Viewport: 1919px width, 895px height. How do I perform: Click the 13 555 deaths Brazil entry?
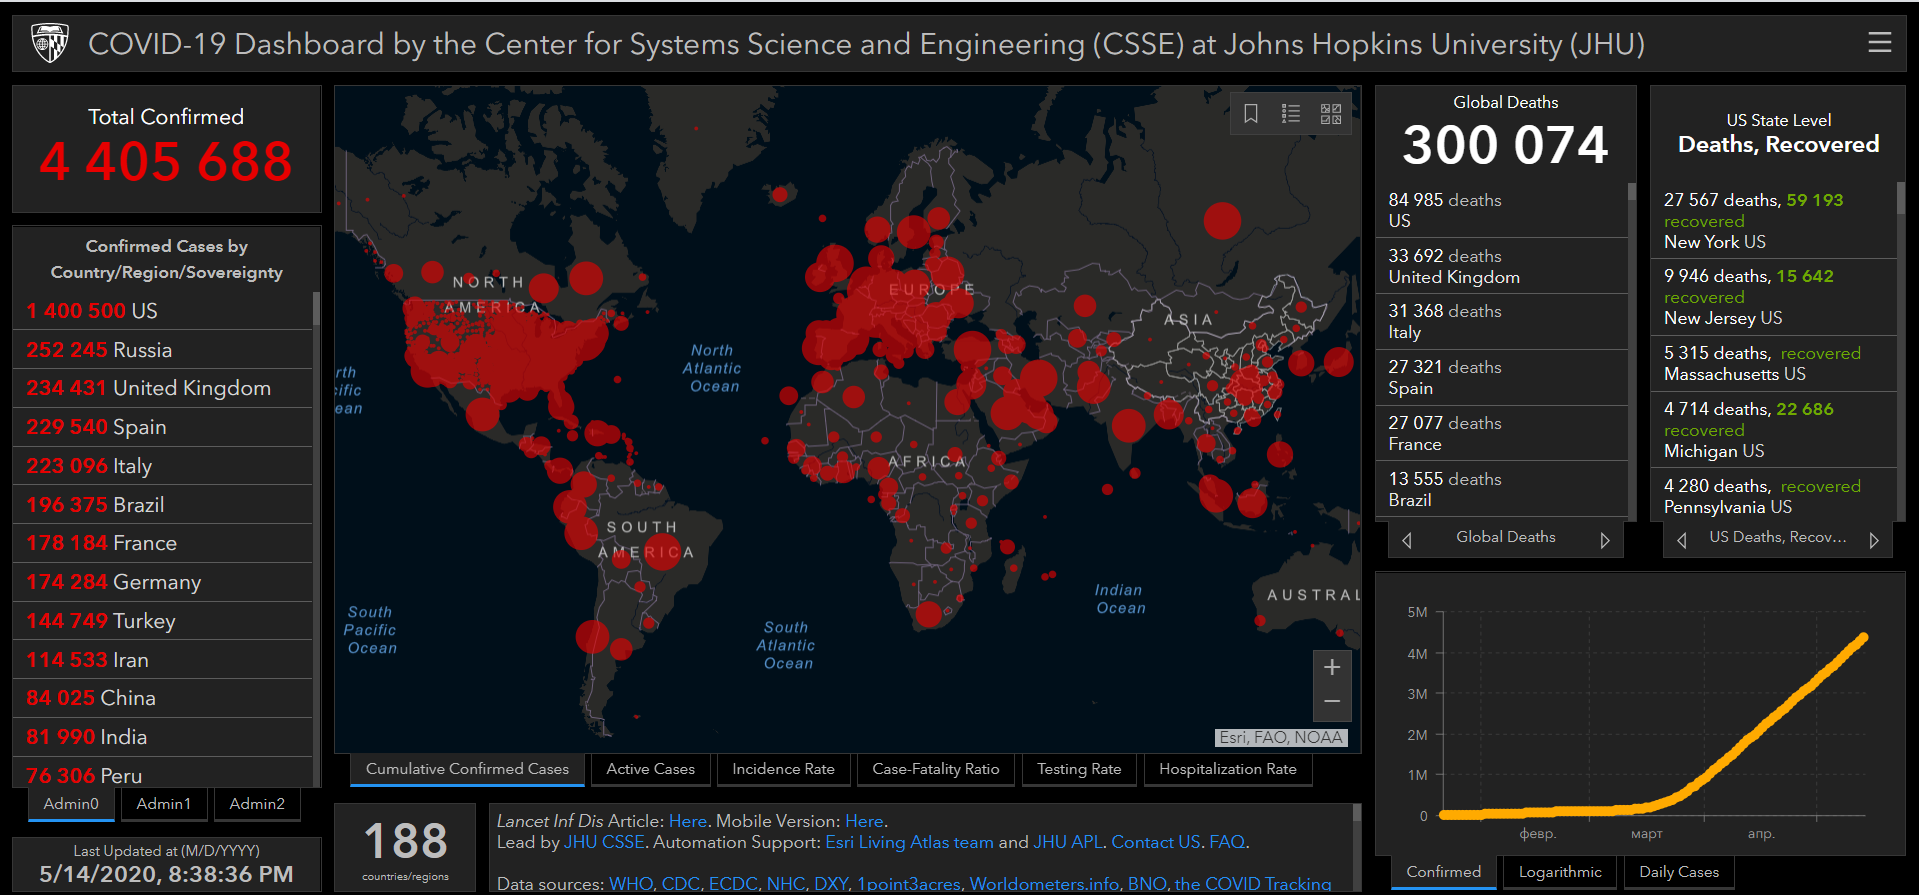coord(1502,490)
